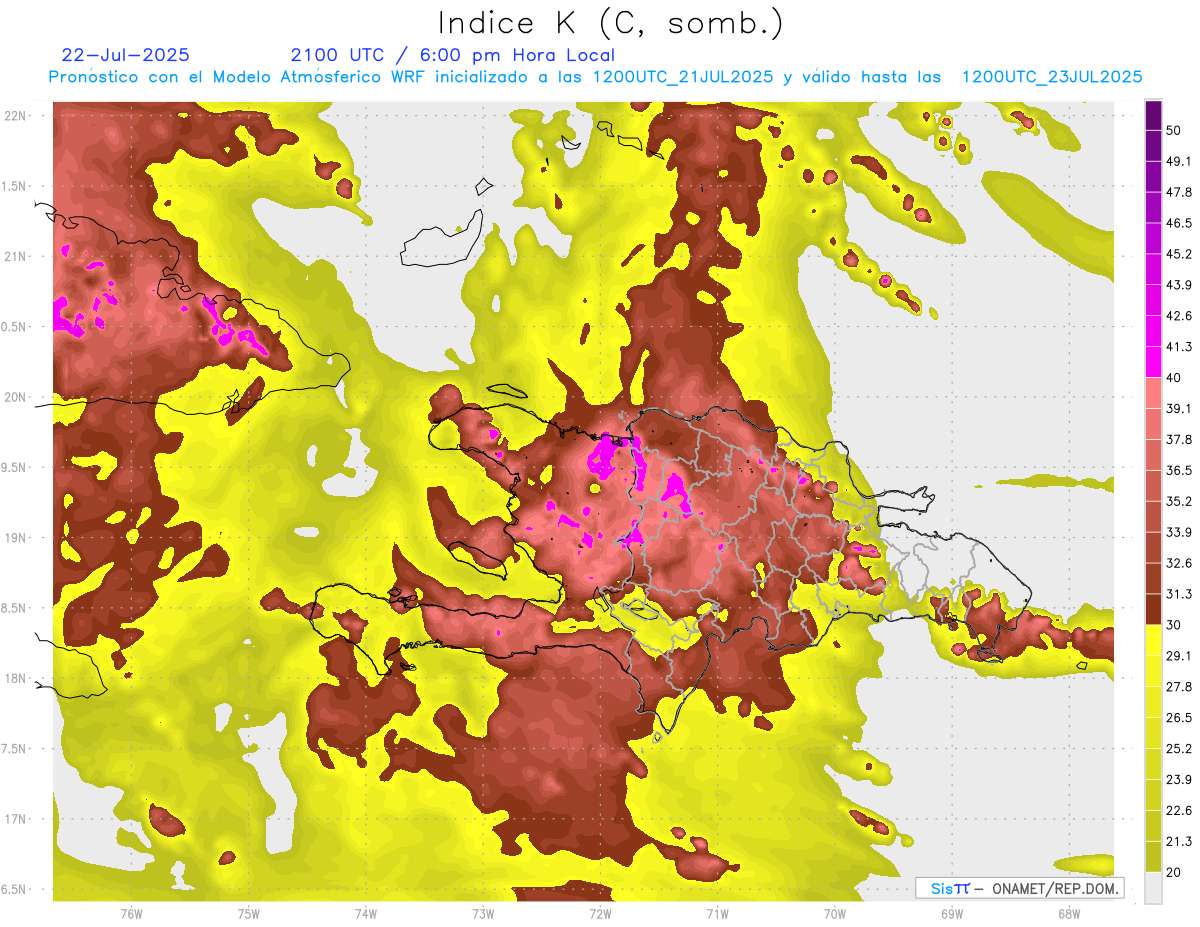Click the legend value "25.2"
The width and height of the screenshot is (1200, 927).
1179,749
